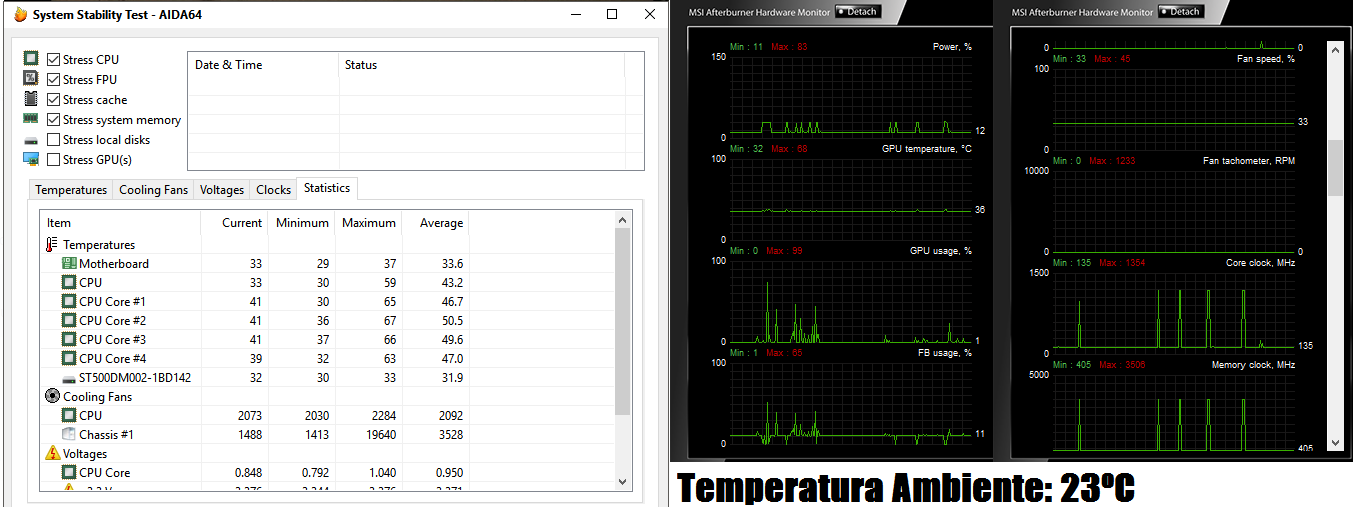Click the Minimum column header
The height and width of the screenshot is (507, 1355).
302,223
